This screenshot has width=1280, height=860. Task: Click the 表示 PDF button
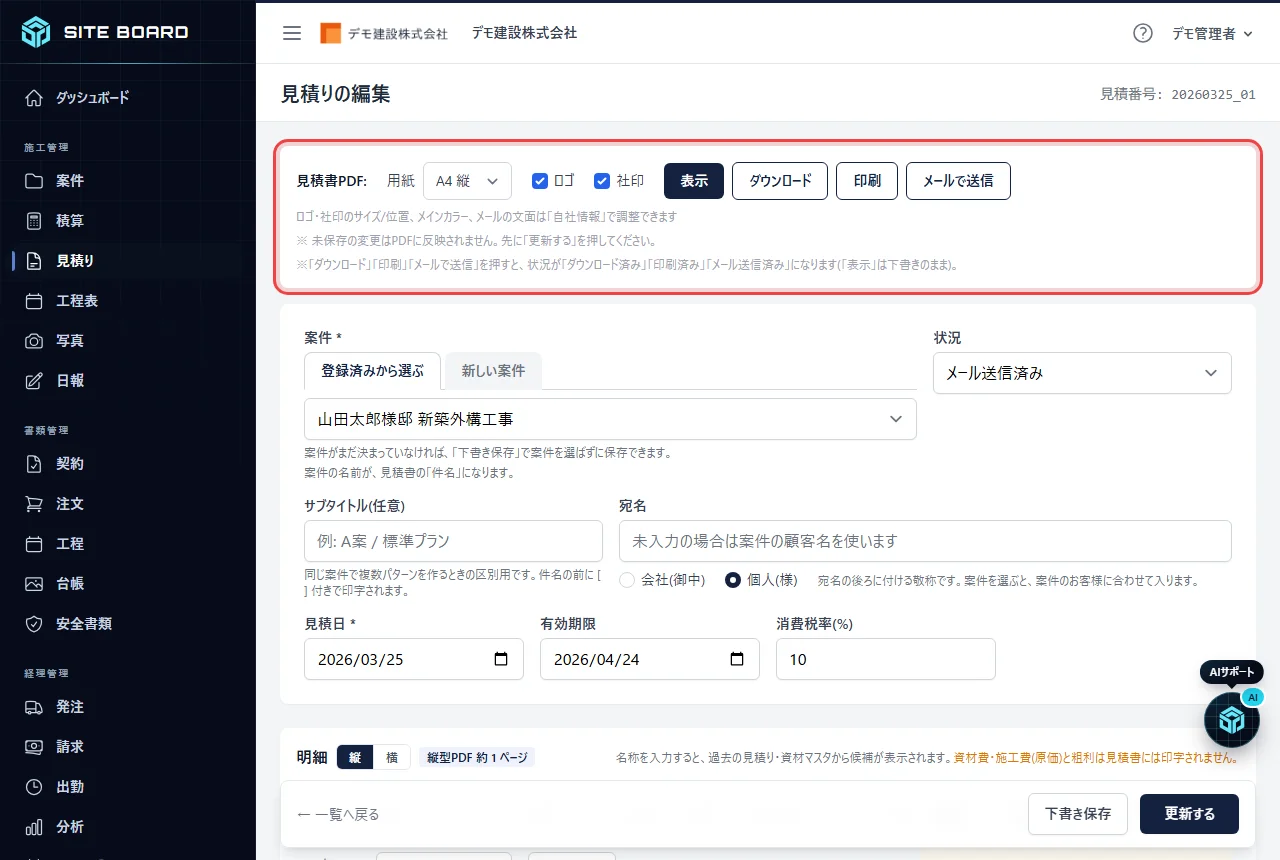point(694,181)
